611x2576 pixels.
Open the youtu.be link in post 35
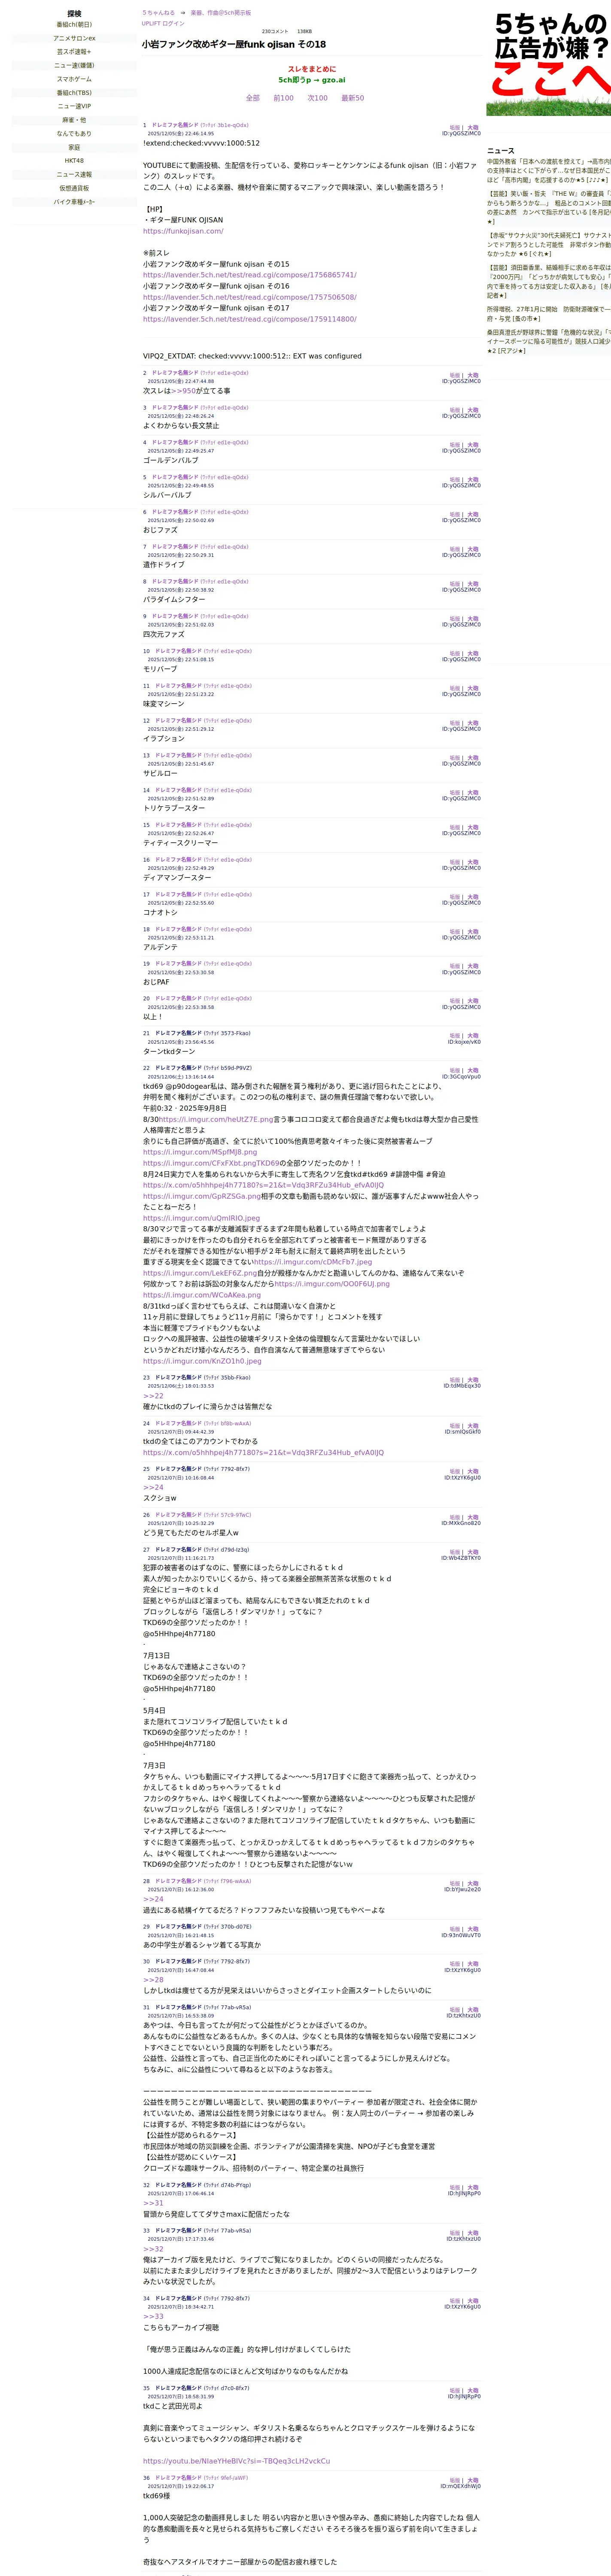pos(236,2461)
